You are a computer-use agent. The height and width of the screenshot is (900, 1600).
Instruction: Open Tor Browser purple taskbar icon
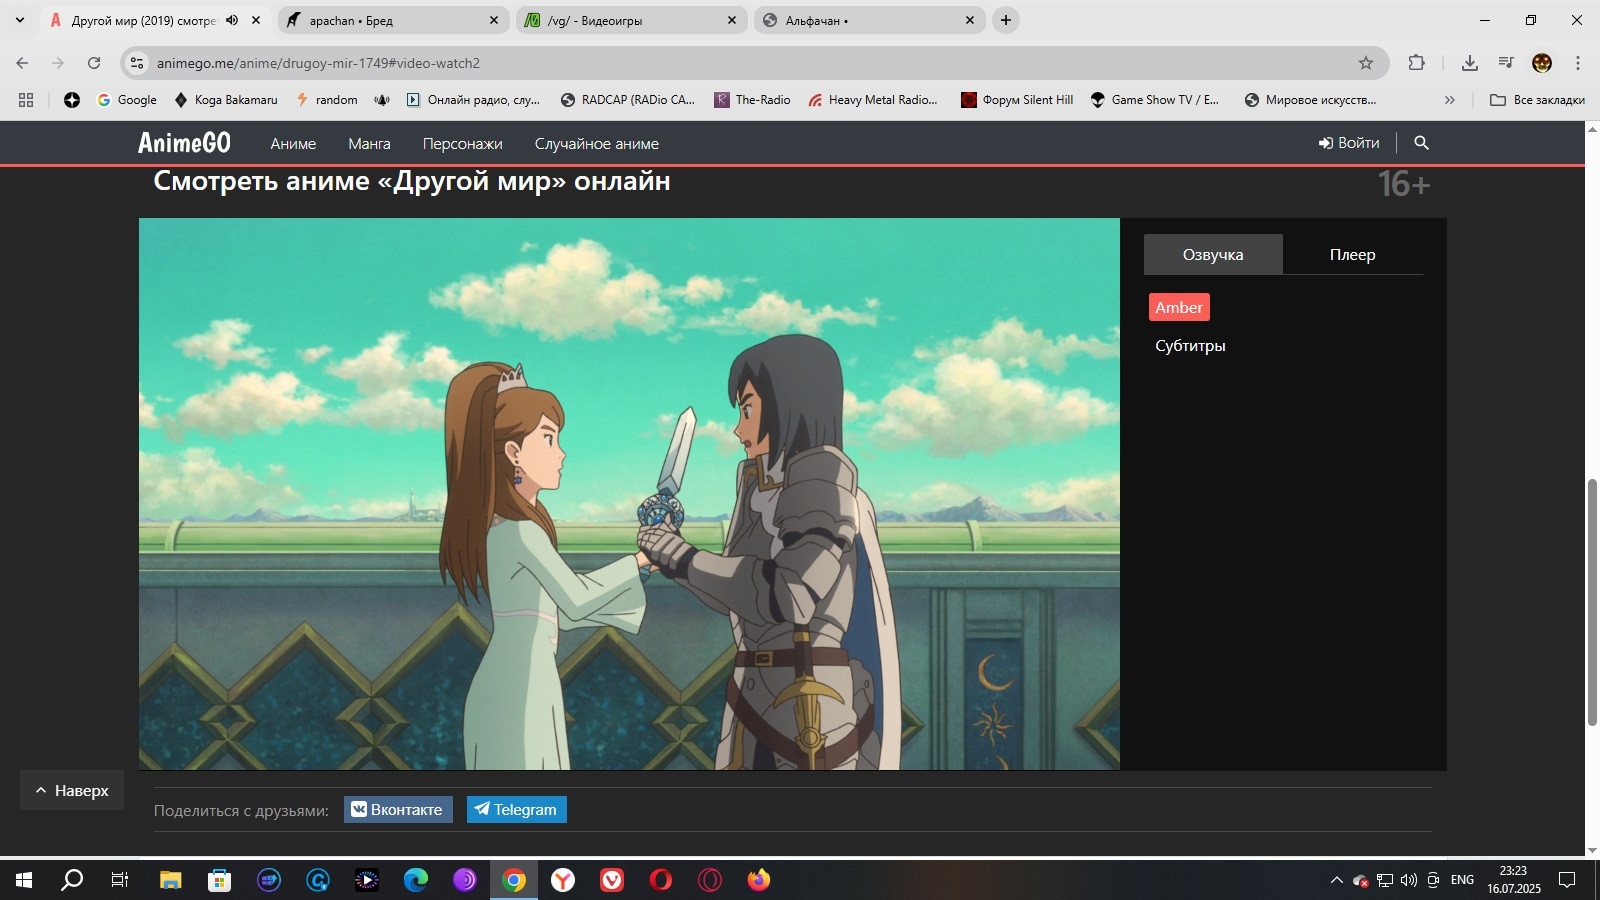(x=465, y=880)
